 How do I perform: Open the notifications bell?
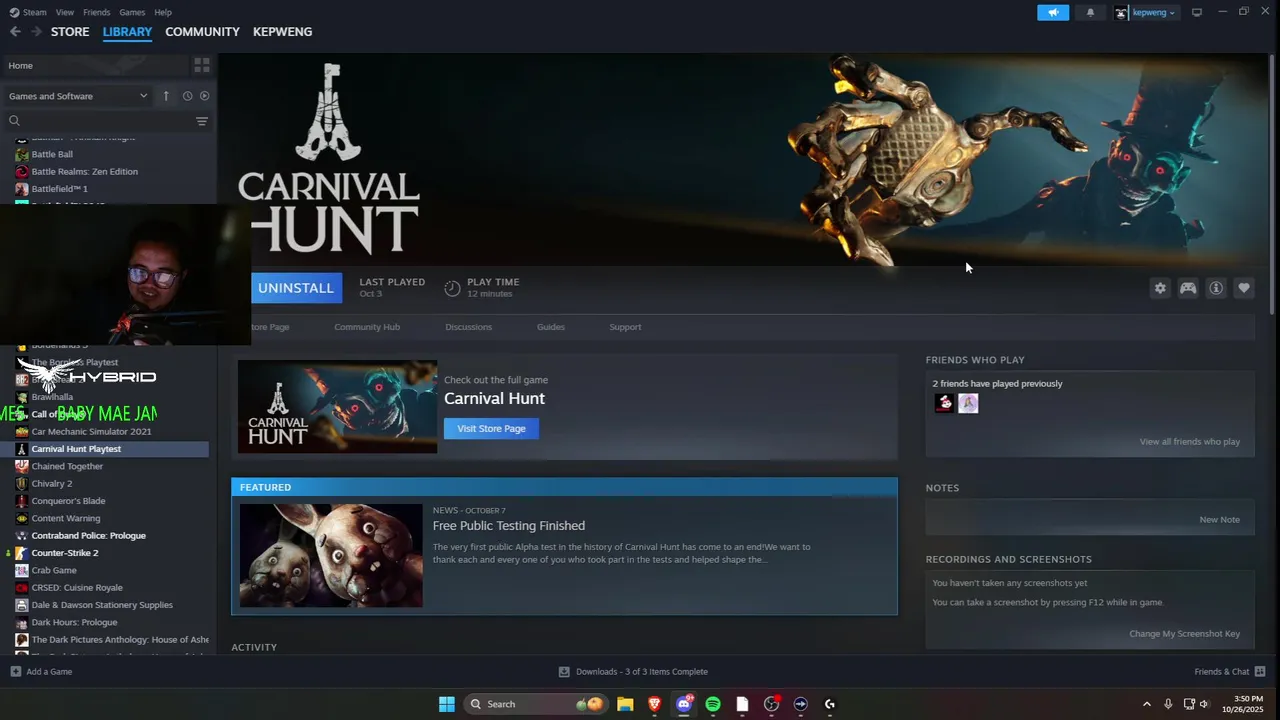point(1090,12)
